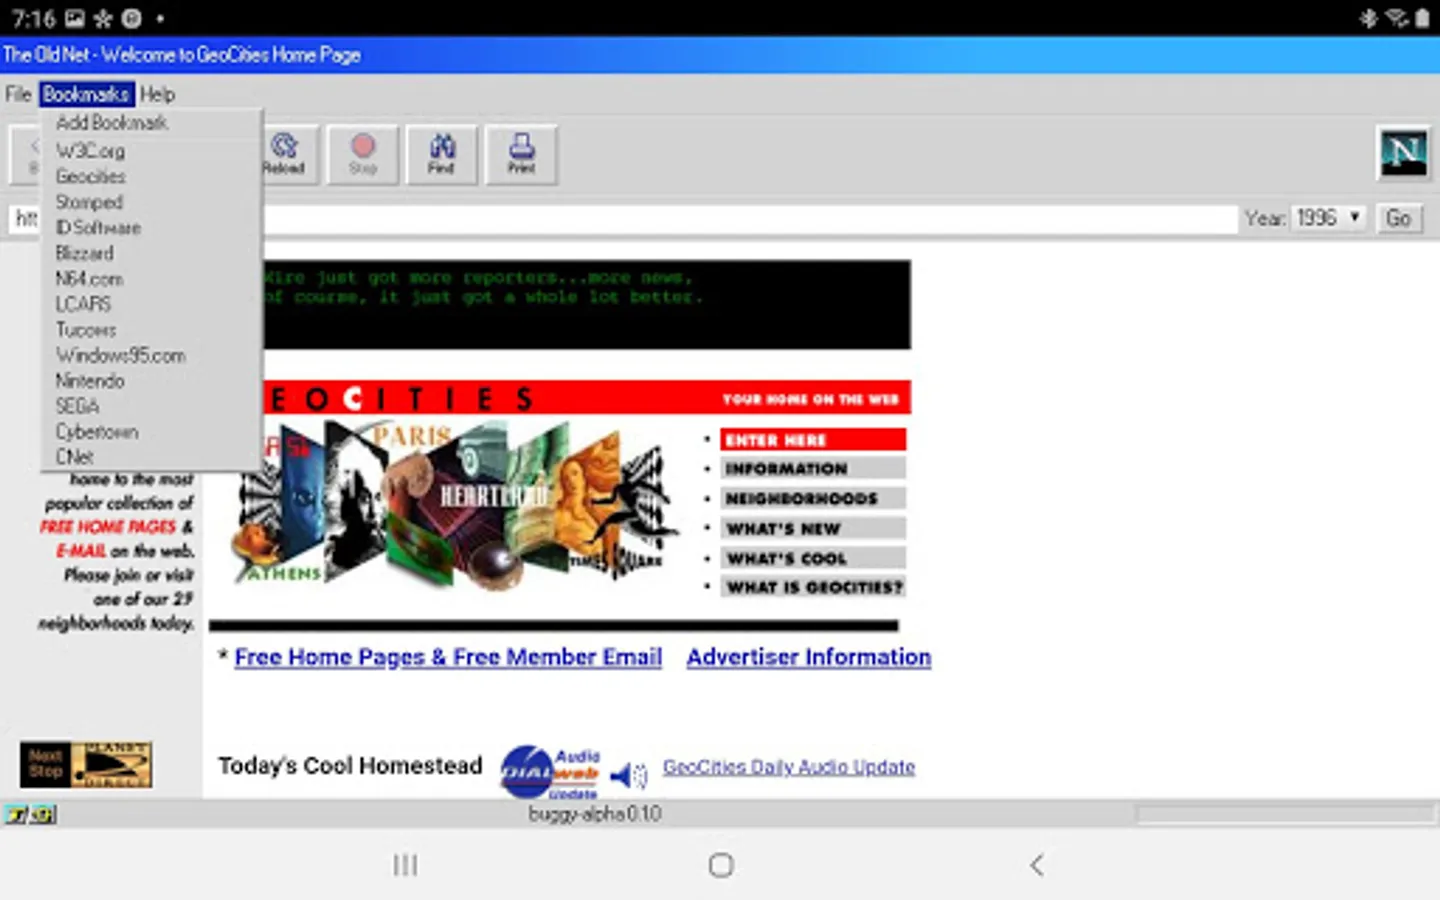
Task: Click the WHAT IS GEOCITIES? button
Action: tap(813, 587)
